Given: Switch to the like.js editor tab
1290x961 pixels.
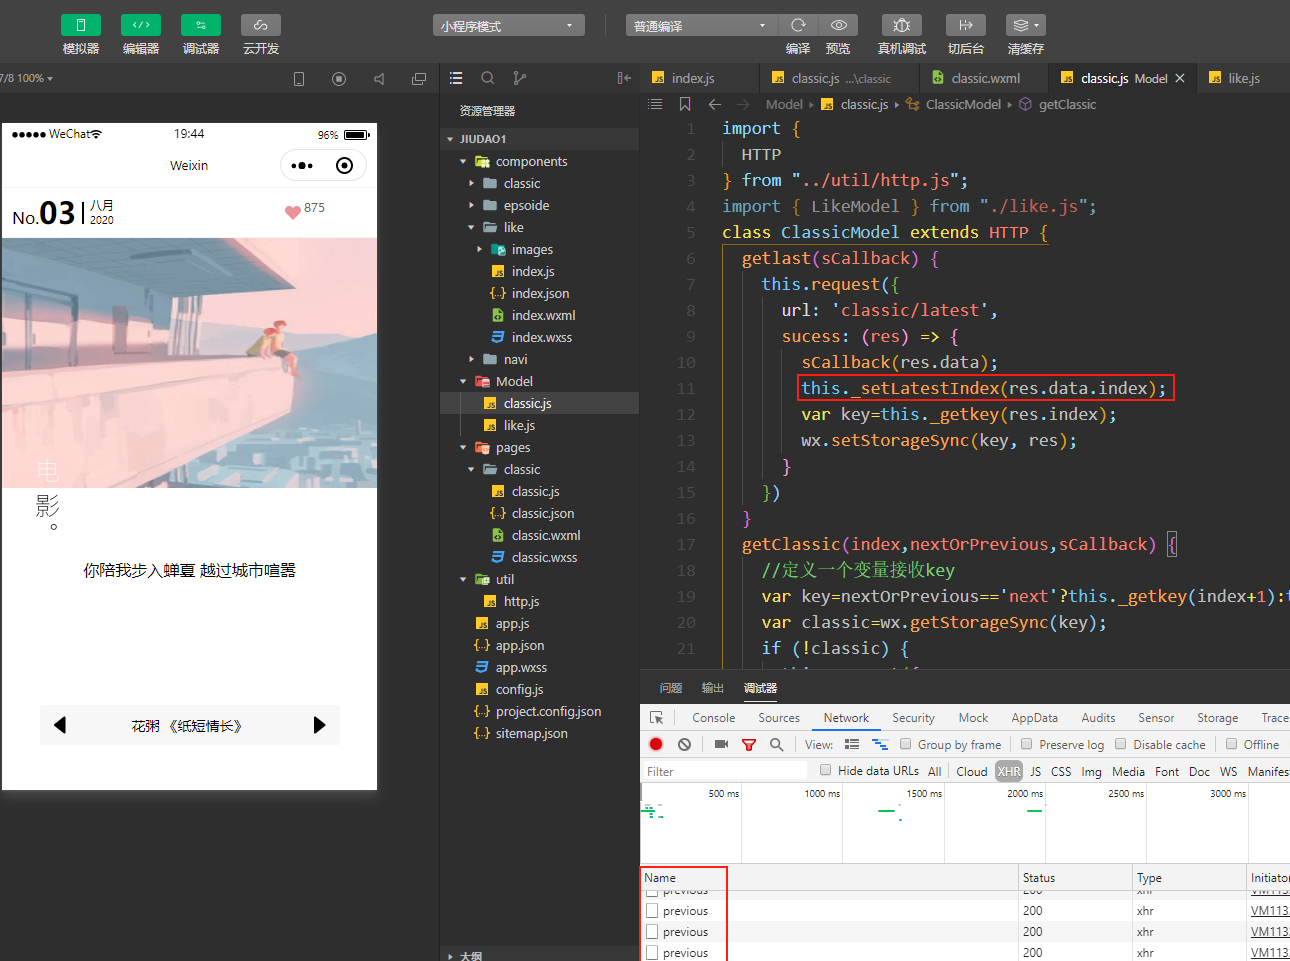Looking at the screenshot, I should click(x=1243, y=78).
